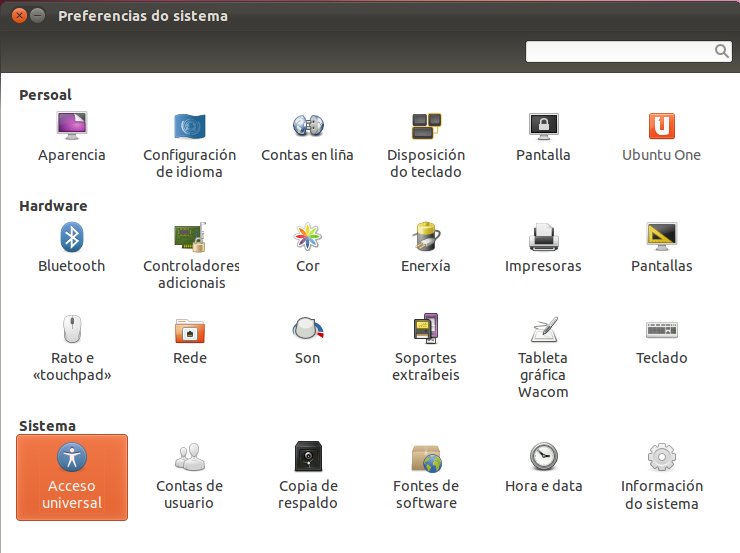Image resolution: width=740 pixels, height=553 pixels.
Task: Open Rede network settings
Action: pos(190,340)
